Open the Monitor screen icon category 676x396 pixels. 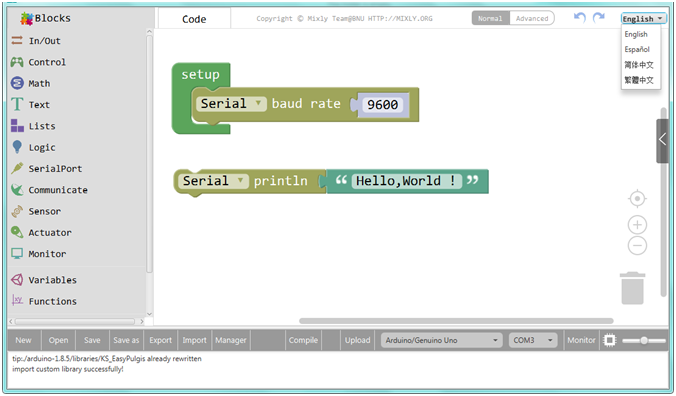pos(17,253)
